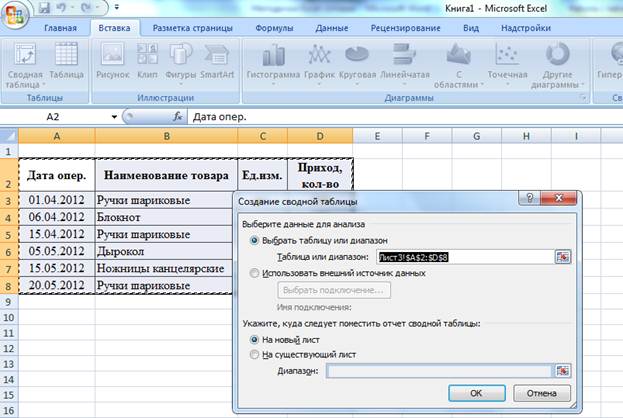Click the Таблица или диапазон input field
This screenshot has width=623, height=418.
pyautogui.click(x=465, y=257)
